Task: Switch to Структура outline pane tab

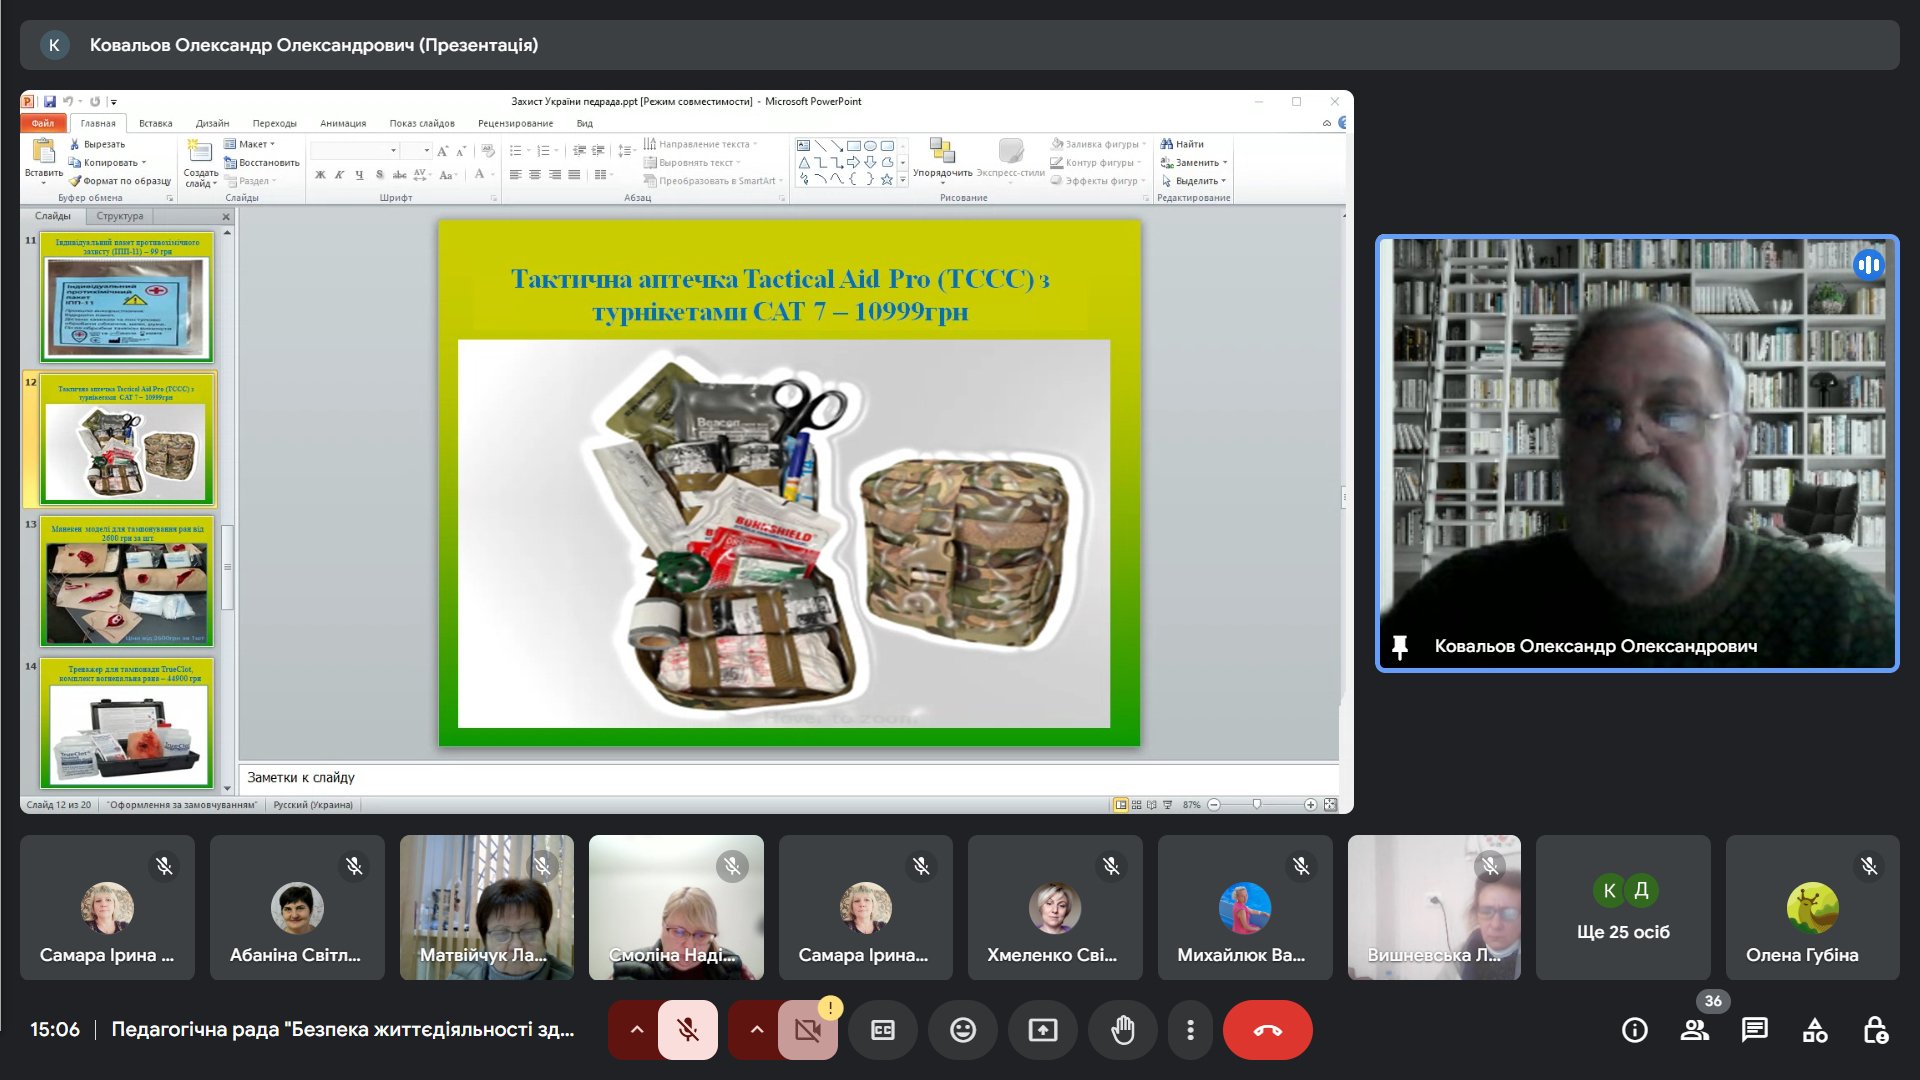Action: tap(120, 216)
